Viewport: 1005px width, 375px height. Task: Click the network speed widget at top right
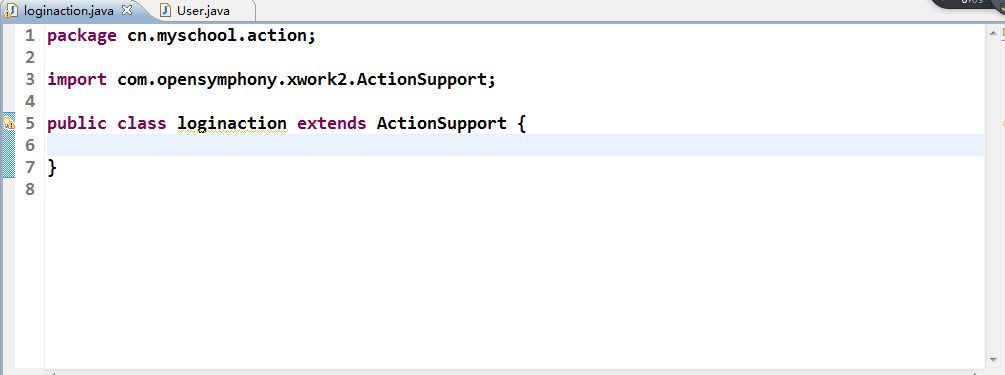point(970,3)
